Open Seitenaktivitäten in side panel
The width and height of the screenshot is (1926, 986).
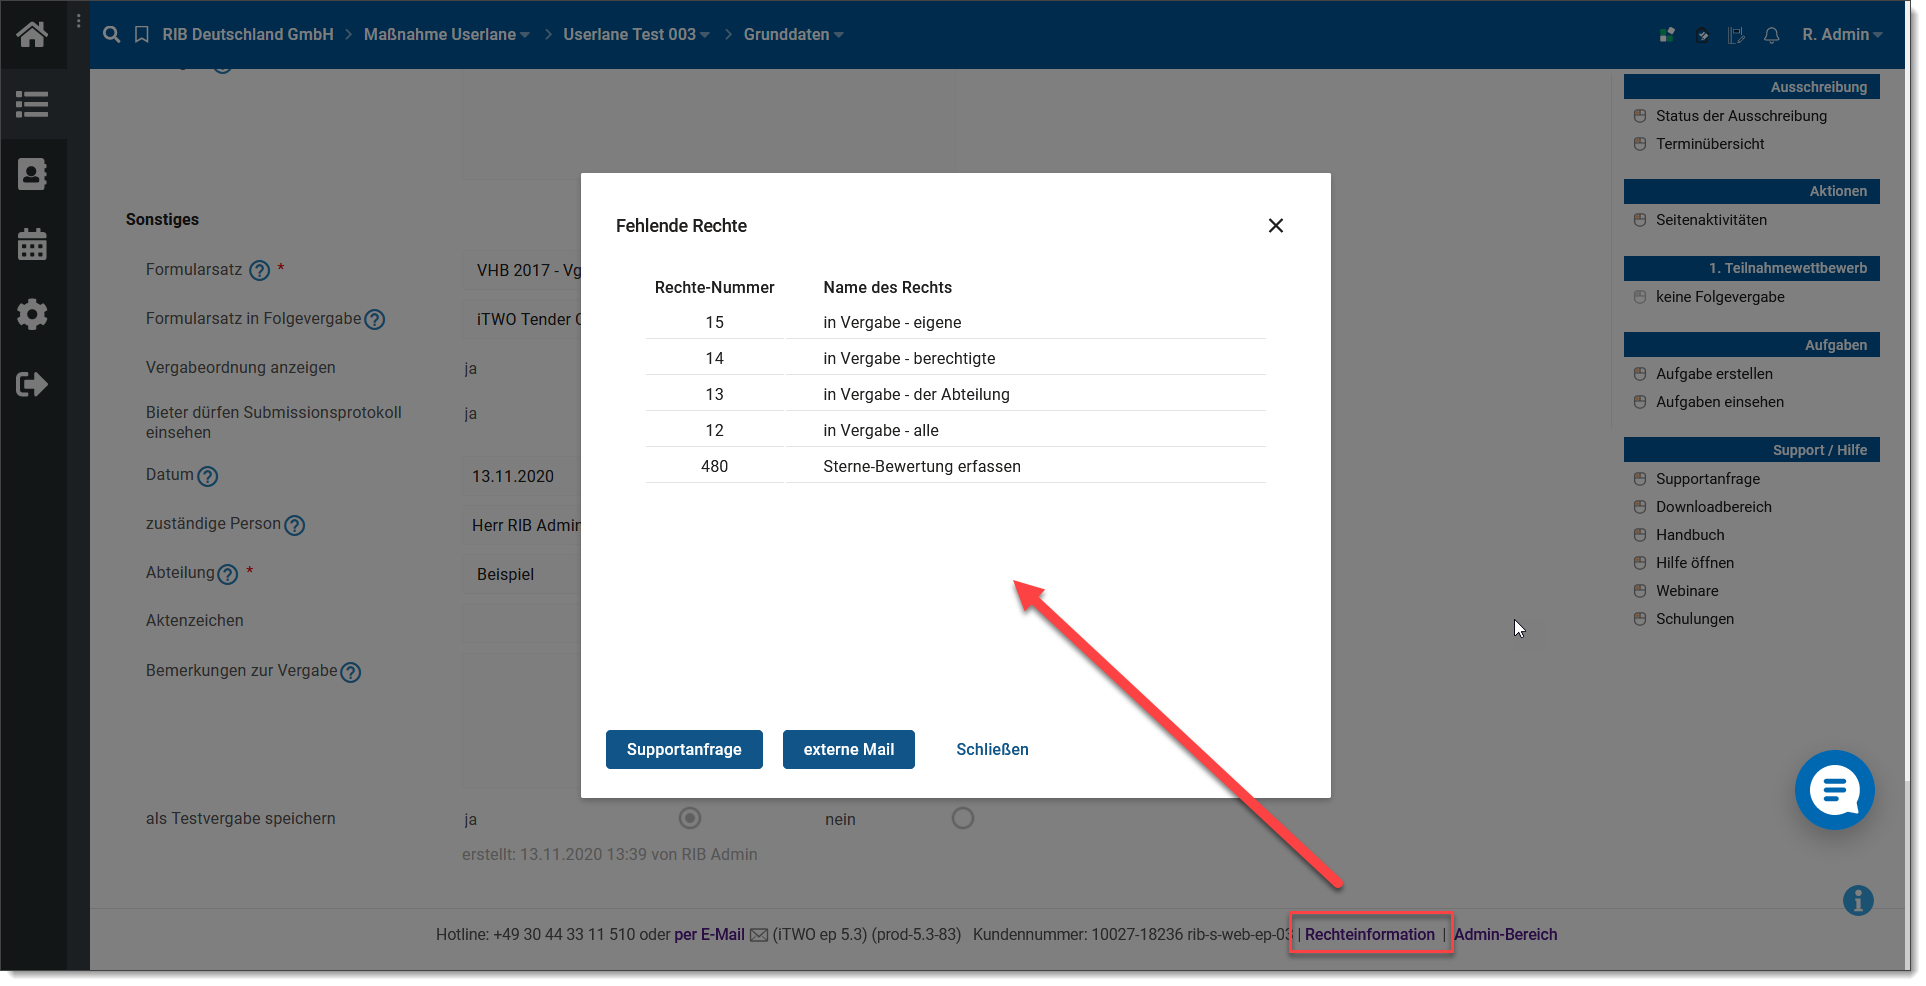point(1711,220)
